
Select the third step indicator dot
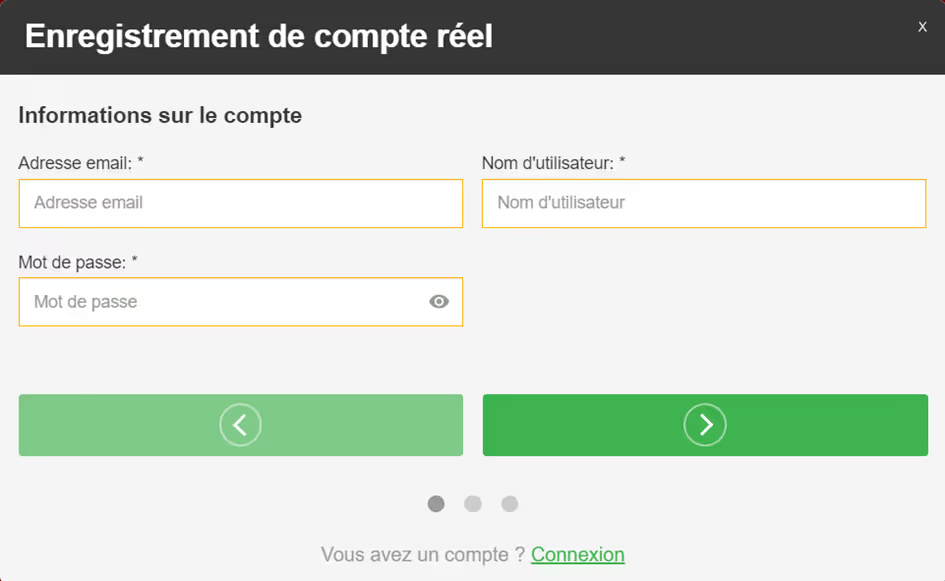click(510, 504)
